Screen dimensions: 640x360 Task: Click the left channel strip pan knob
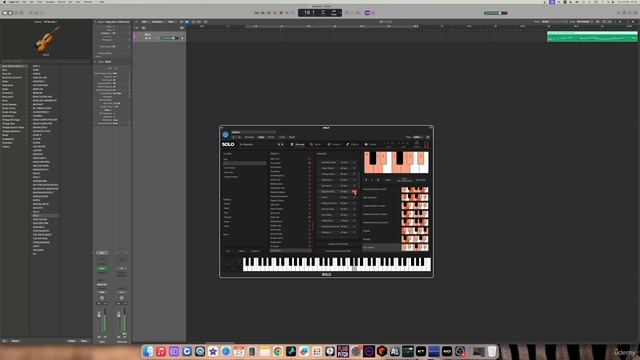[102, 298]
